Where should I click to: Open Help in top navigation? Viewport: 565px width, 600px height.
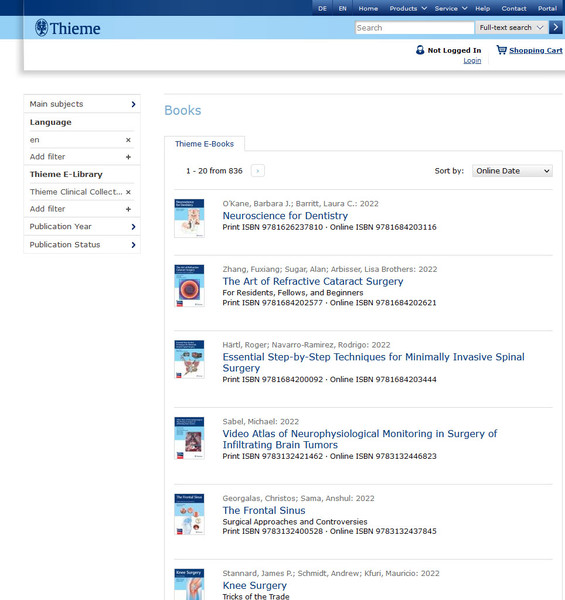[x=482, y=8]
